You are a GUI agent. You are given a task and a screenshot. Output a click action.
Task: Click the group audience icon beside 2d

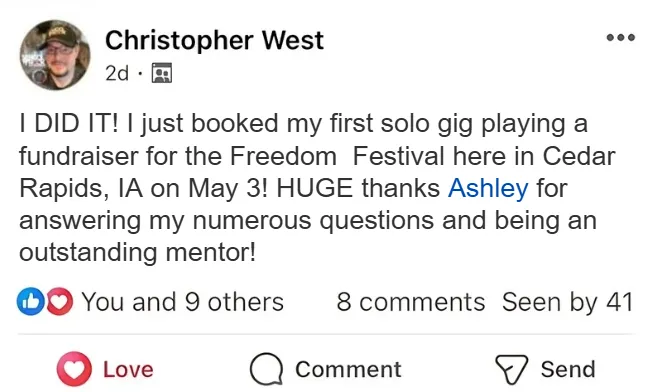162,73
